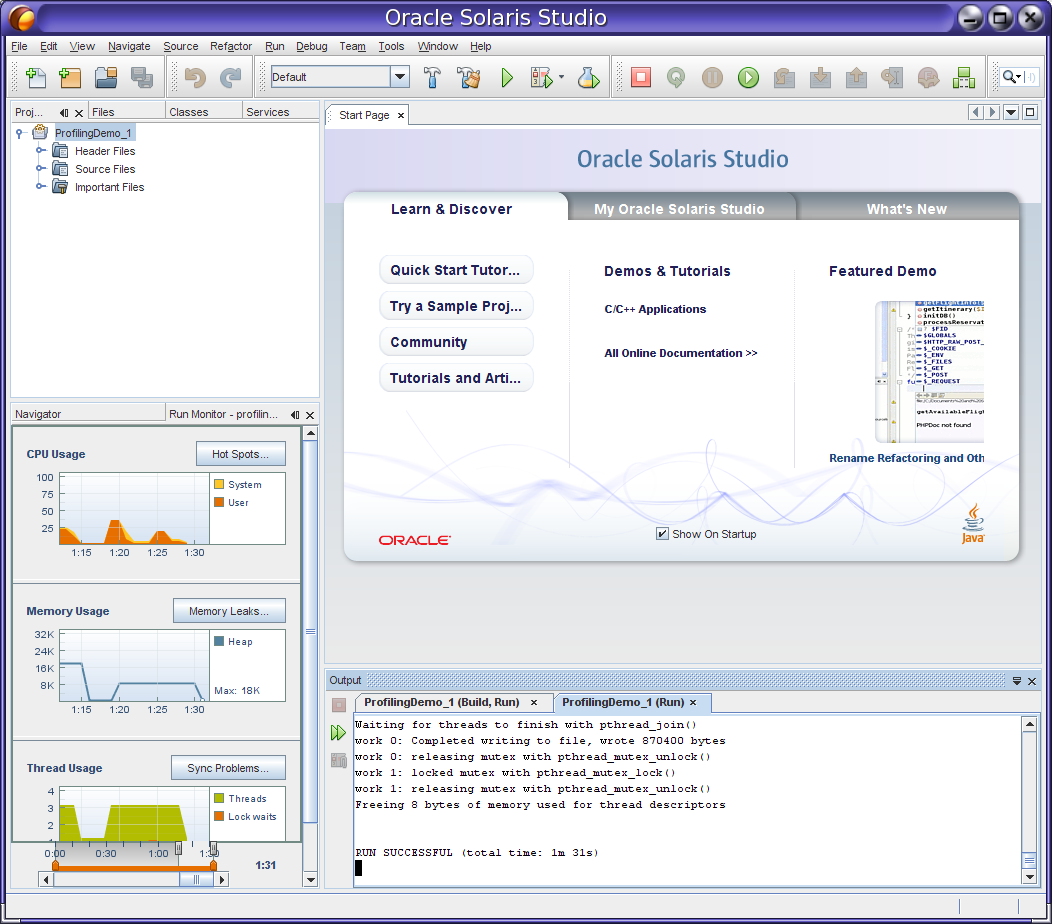Image resolution: width=1052 pixels, height=924 pixels.
Task: Expand the Header Files folder
Action: click(x=41, y=150)
